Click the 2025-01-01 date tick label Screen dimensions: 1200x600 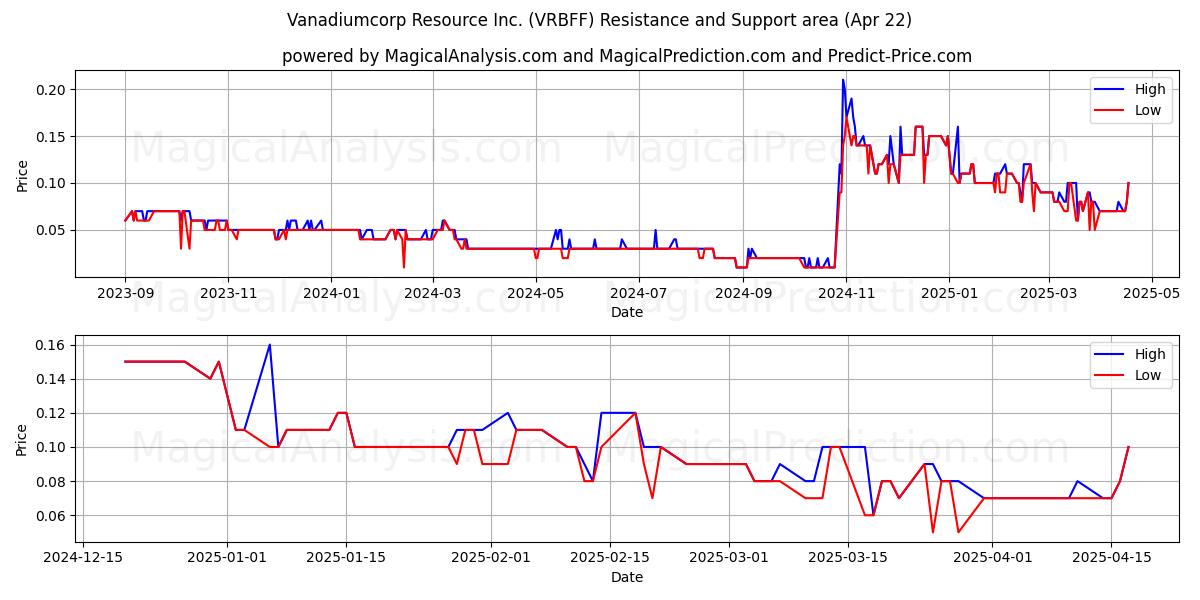227,558
